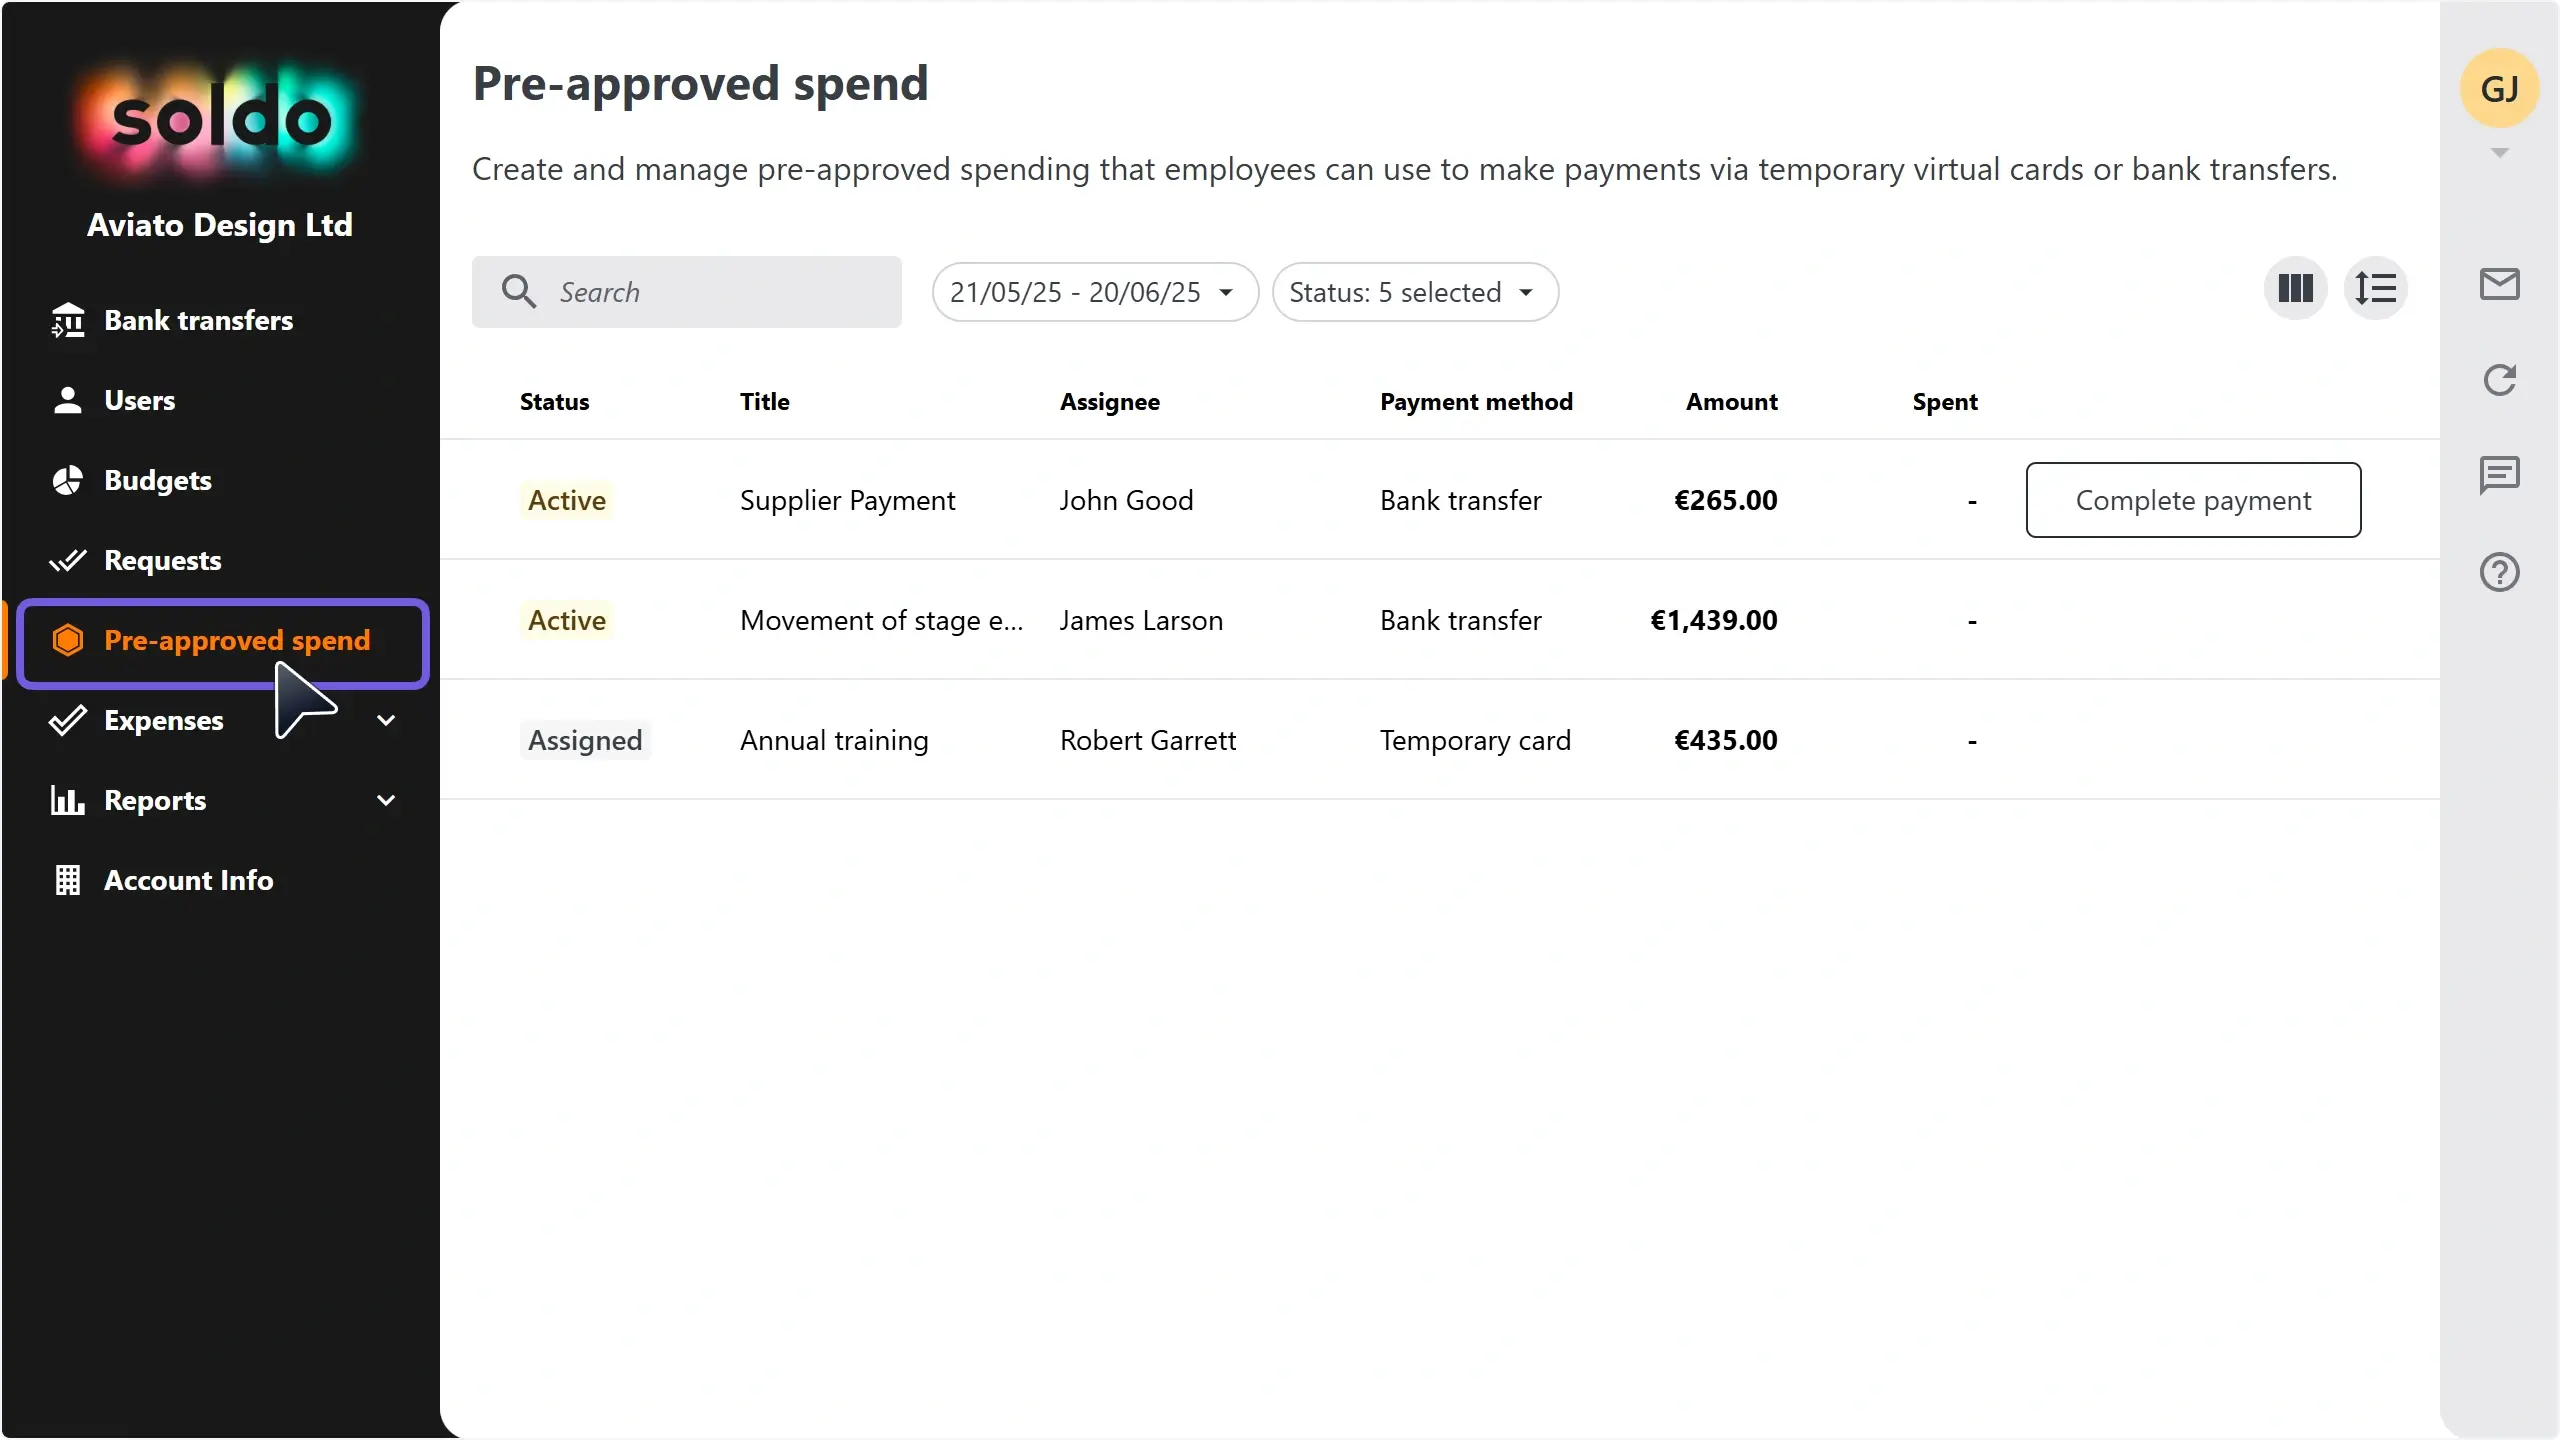Screen dimensions: 2560x1440
Task: Click the GJ user avatar
Action: point(2499,89)
